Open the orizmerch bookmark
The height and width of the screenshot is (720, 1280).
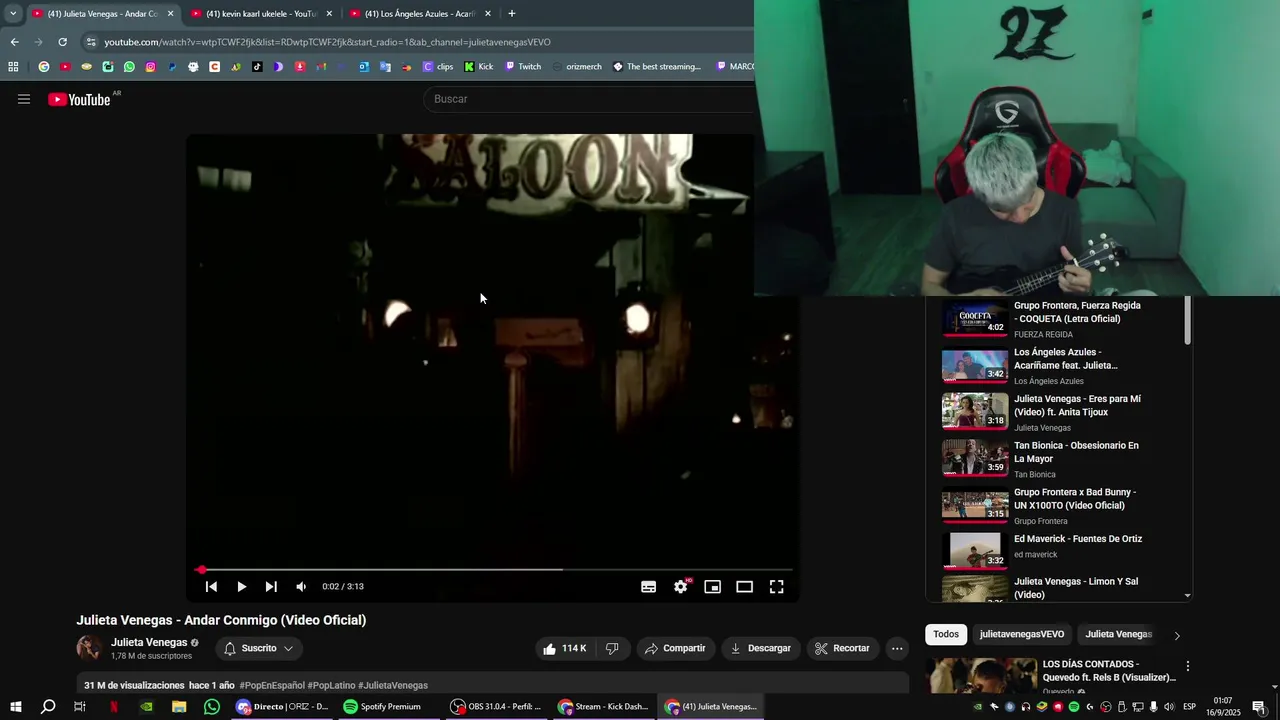click(577, 67)
